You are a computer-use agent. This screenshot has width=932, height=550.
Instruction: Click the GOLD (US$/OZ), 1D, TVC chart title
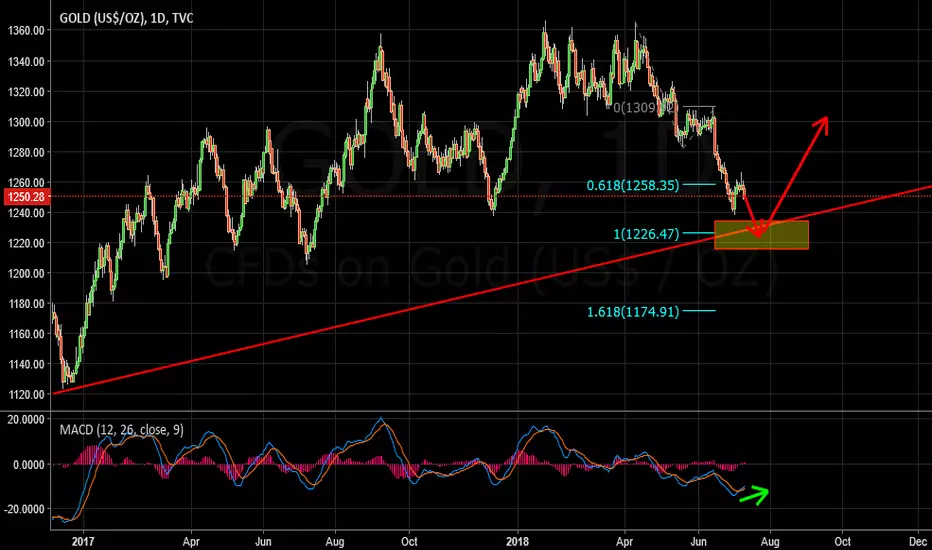(127, 18)
